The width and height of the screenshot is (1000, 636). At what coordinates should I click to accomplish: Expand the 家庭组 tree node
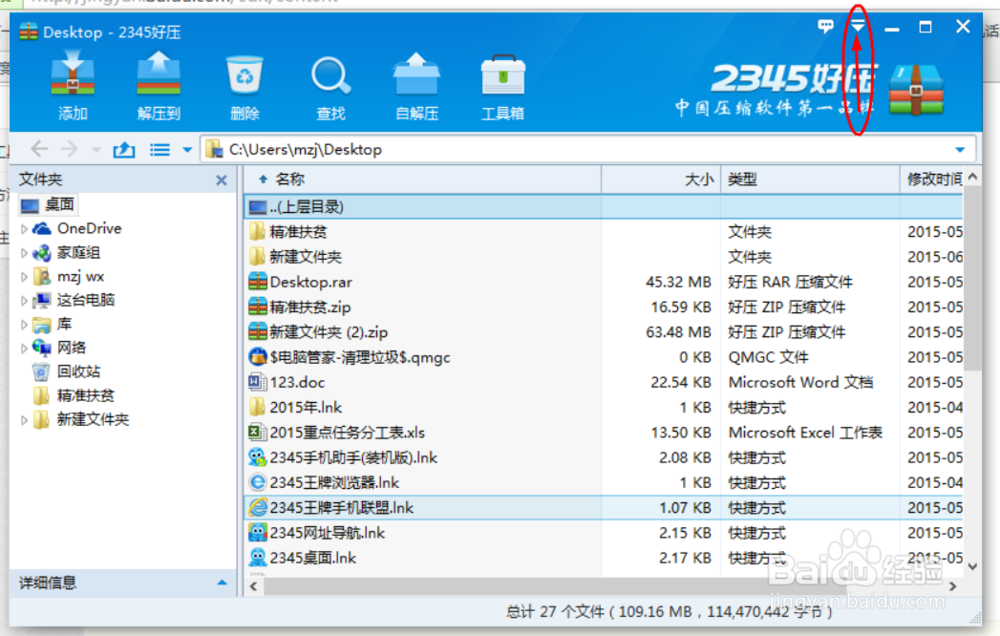(24, 253)
